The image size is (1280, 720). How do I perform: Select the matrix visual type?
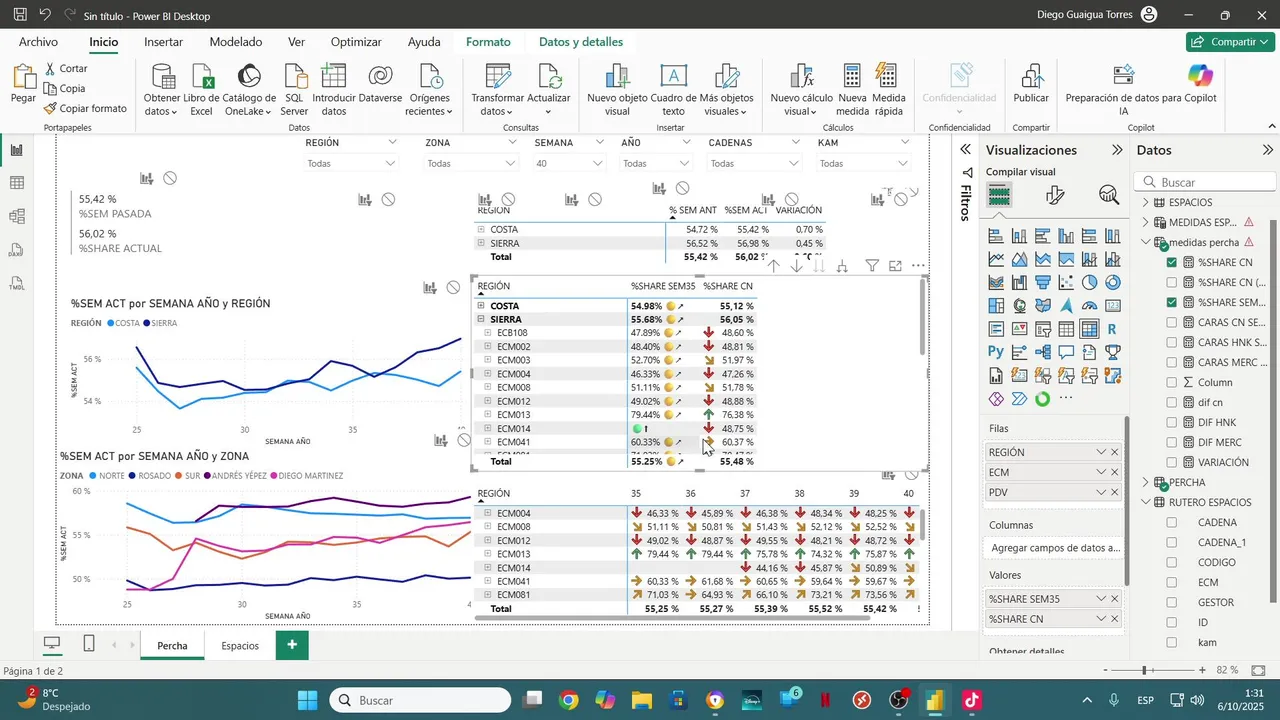coord(1089,329)
